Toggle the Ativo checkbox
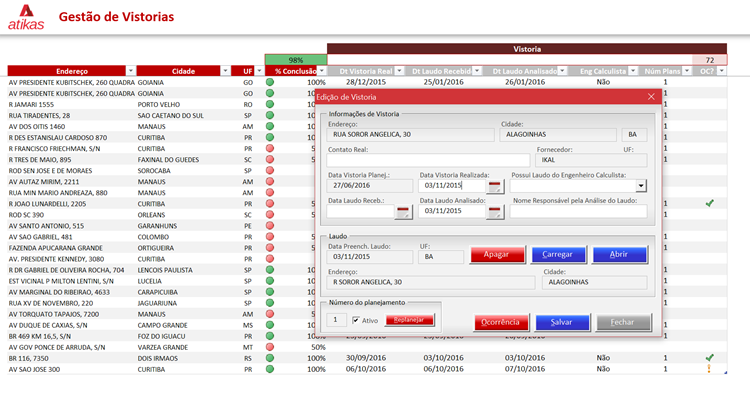The image size is (750, 403). click(356, 320)
